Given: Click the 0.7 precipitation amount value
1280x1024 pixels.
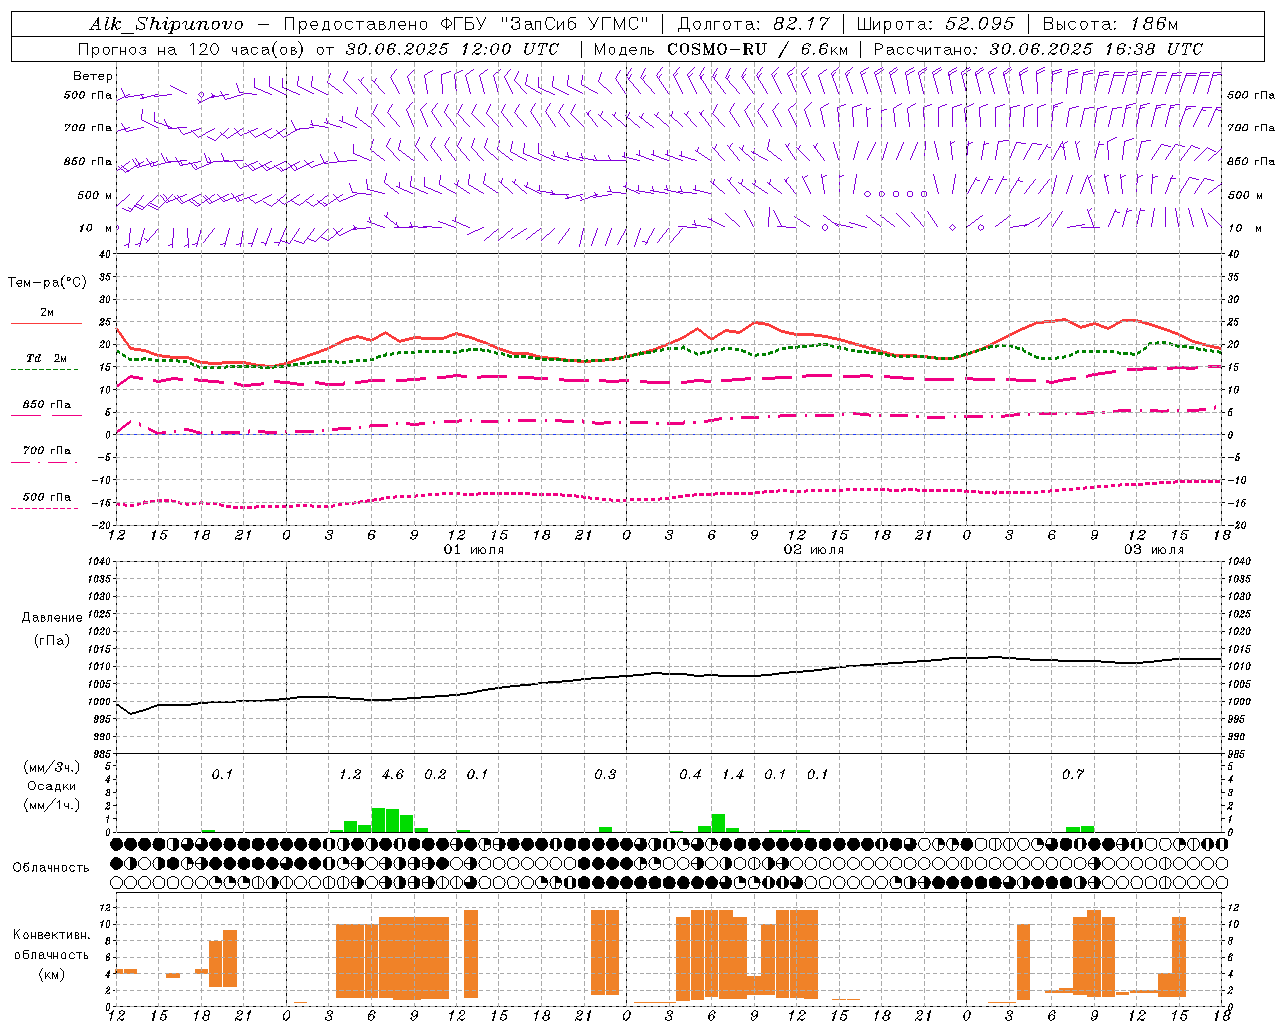Looking at the screenshot, I should 1073,775.
